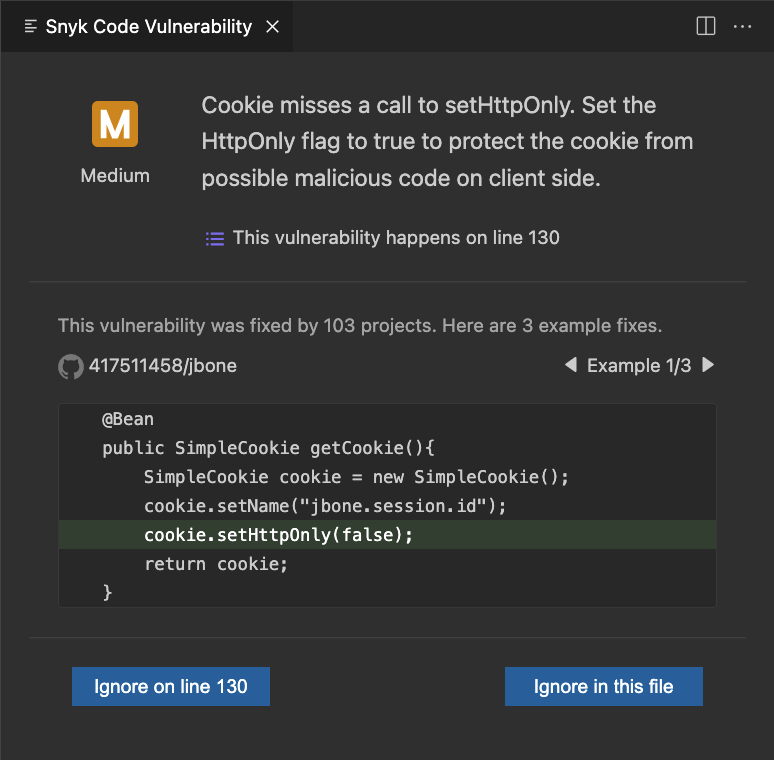Open the 417511458/jbone repository link
This screenshot has height=760, width=774.
point(163,366)
